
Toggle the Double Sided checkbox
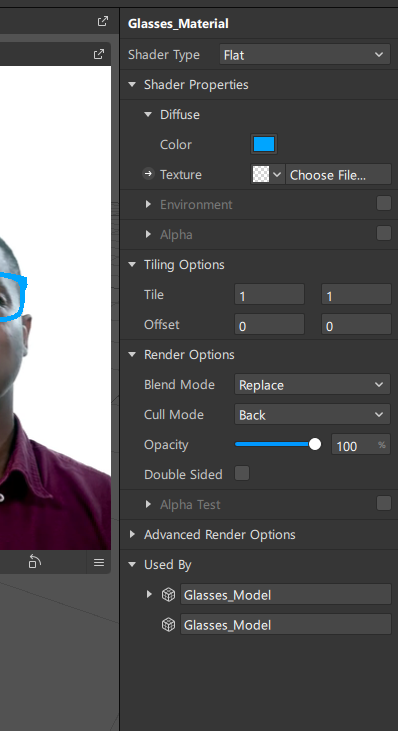click(x=242, y=473)
